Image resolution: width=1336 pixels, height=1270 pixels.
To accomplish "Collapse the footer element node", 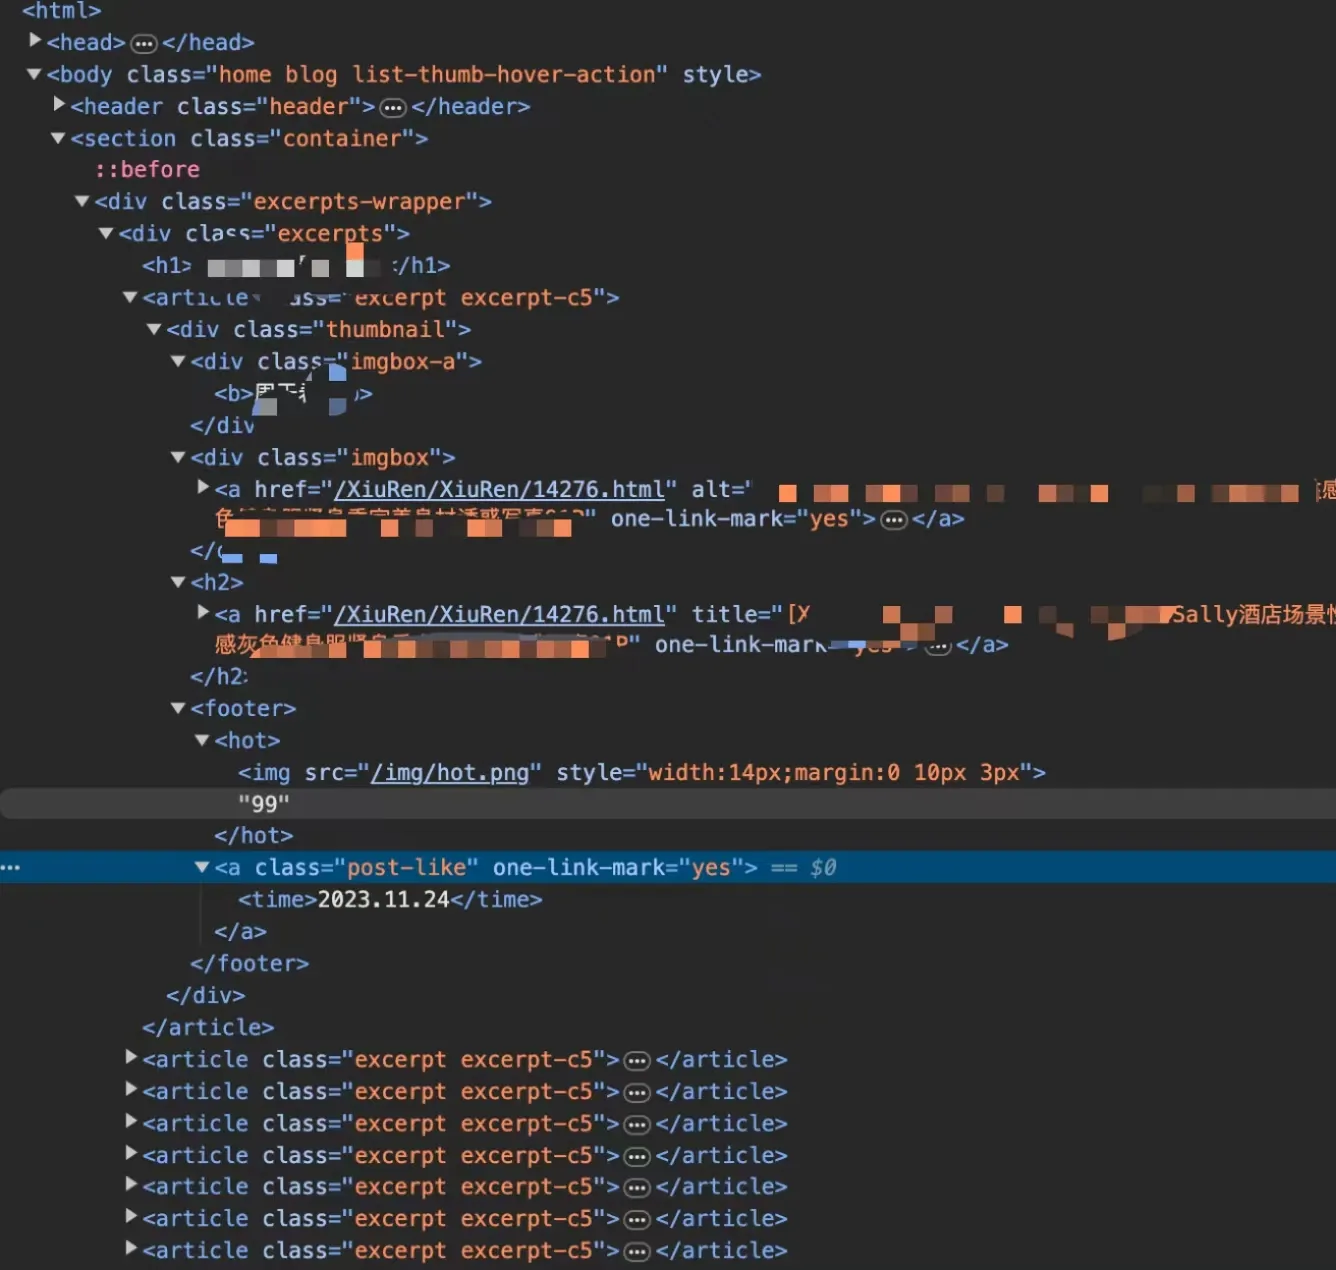I will coord(178,708).
